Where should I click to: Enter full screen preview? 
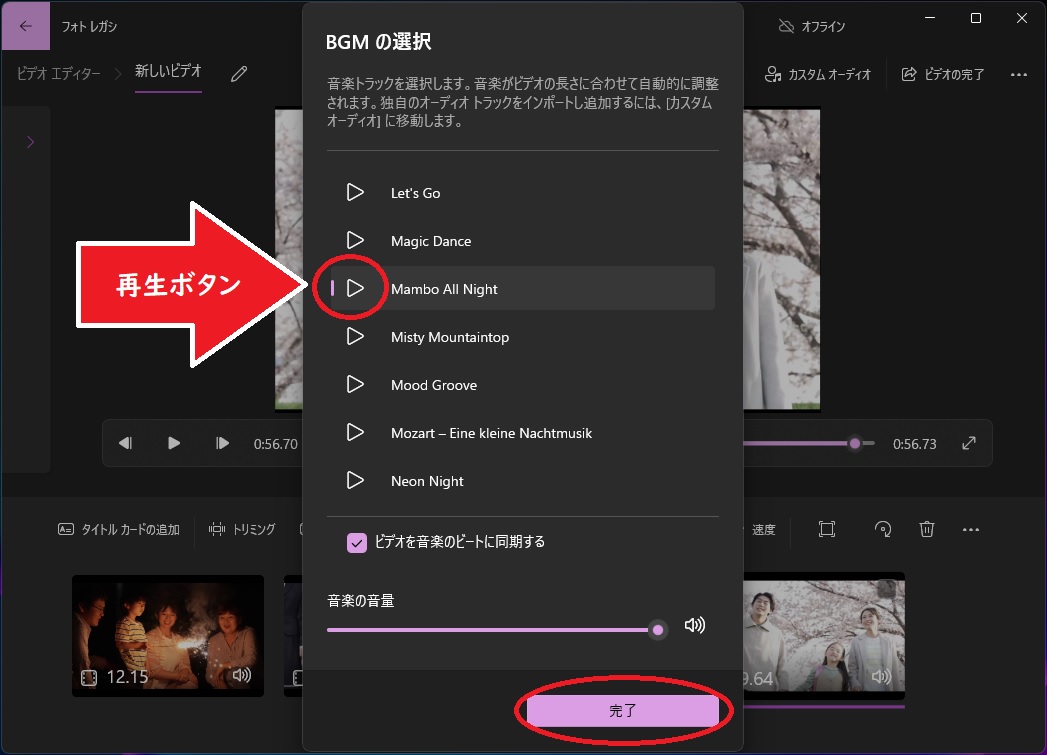coord(969,443)
